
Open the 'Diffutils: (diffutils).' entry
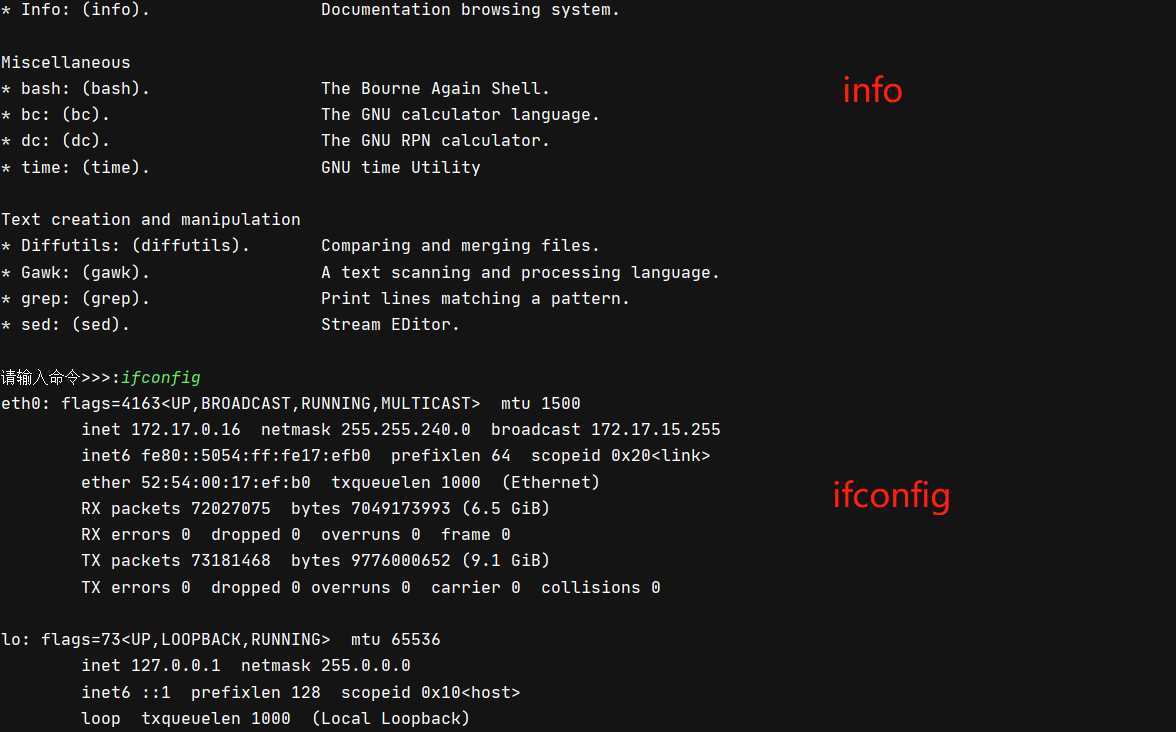point(135,246)
